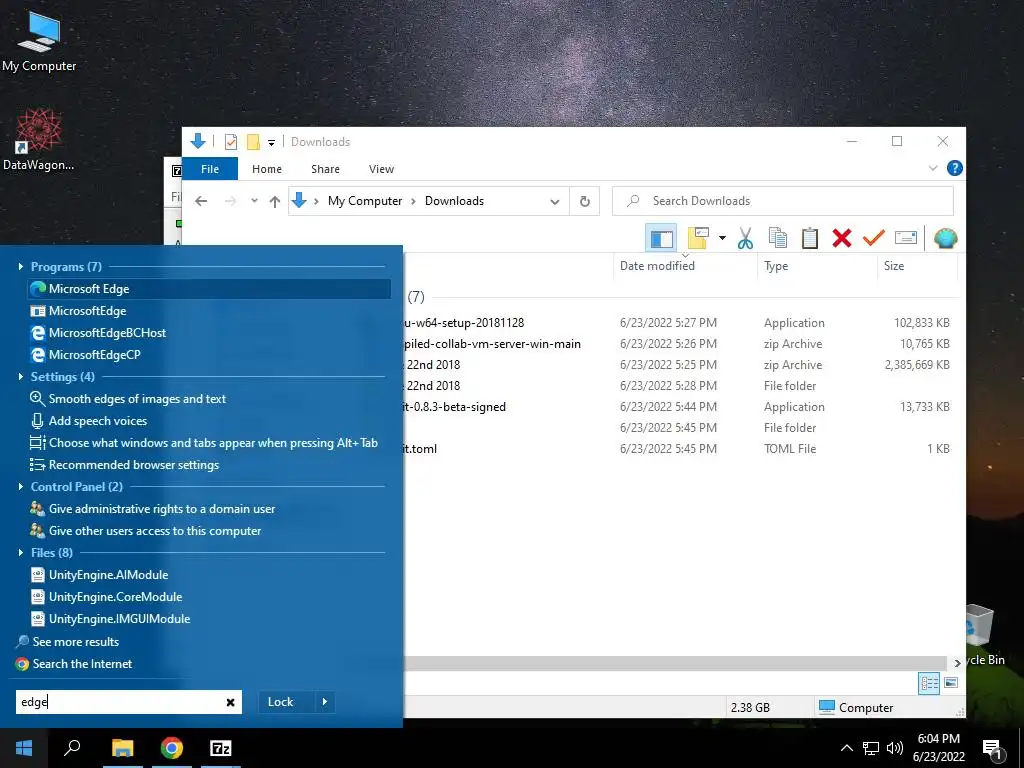Toggle the navigation pane icon in toolbar

tap(661, 238)
